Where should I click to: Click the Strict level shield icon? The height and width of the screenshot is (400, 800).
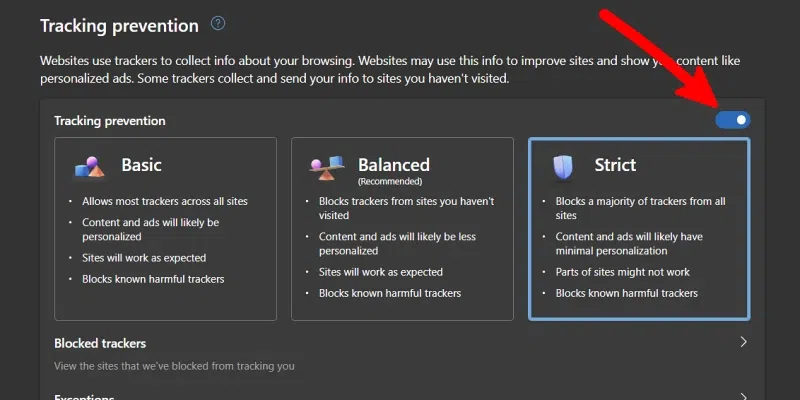(563, 167)
